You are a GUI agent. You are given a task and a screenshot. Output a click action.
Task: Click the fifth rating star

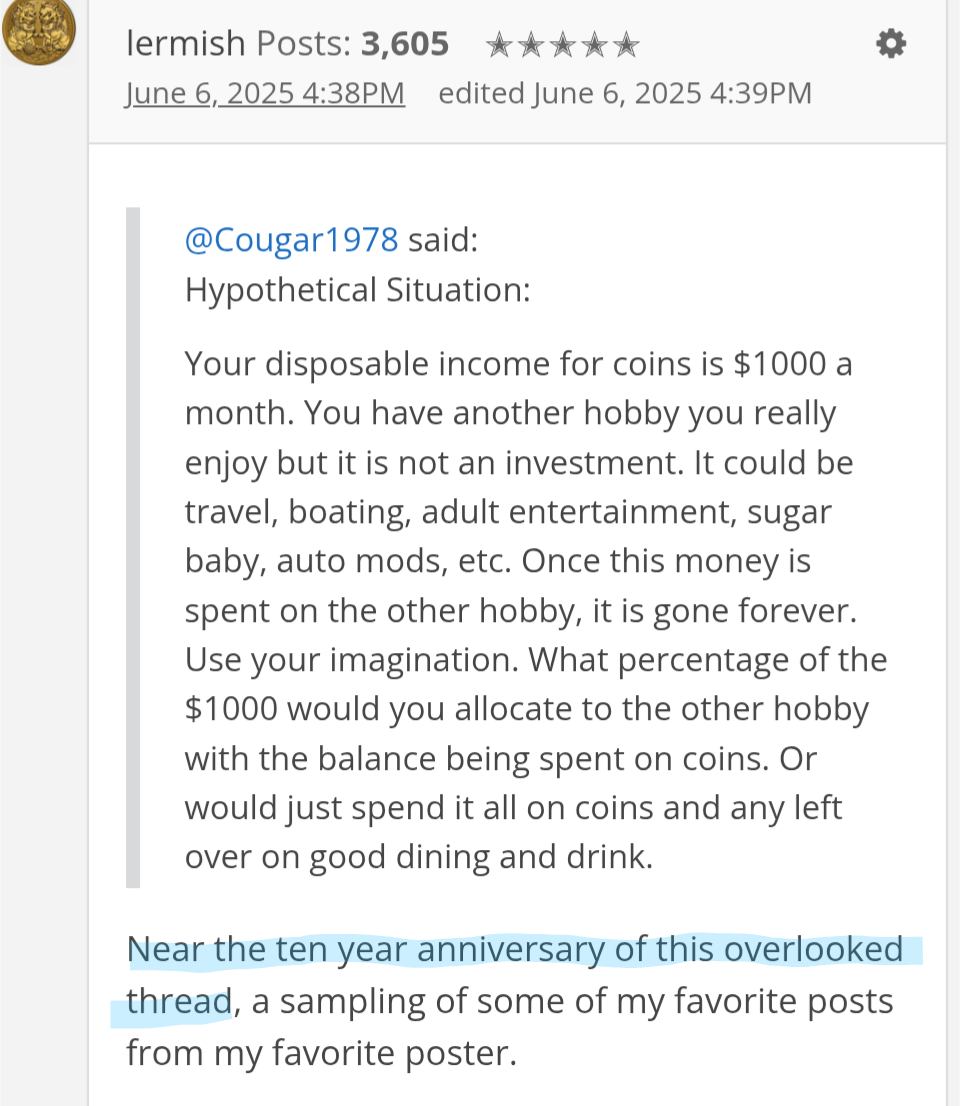coord(626,45)
